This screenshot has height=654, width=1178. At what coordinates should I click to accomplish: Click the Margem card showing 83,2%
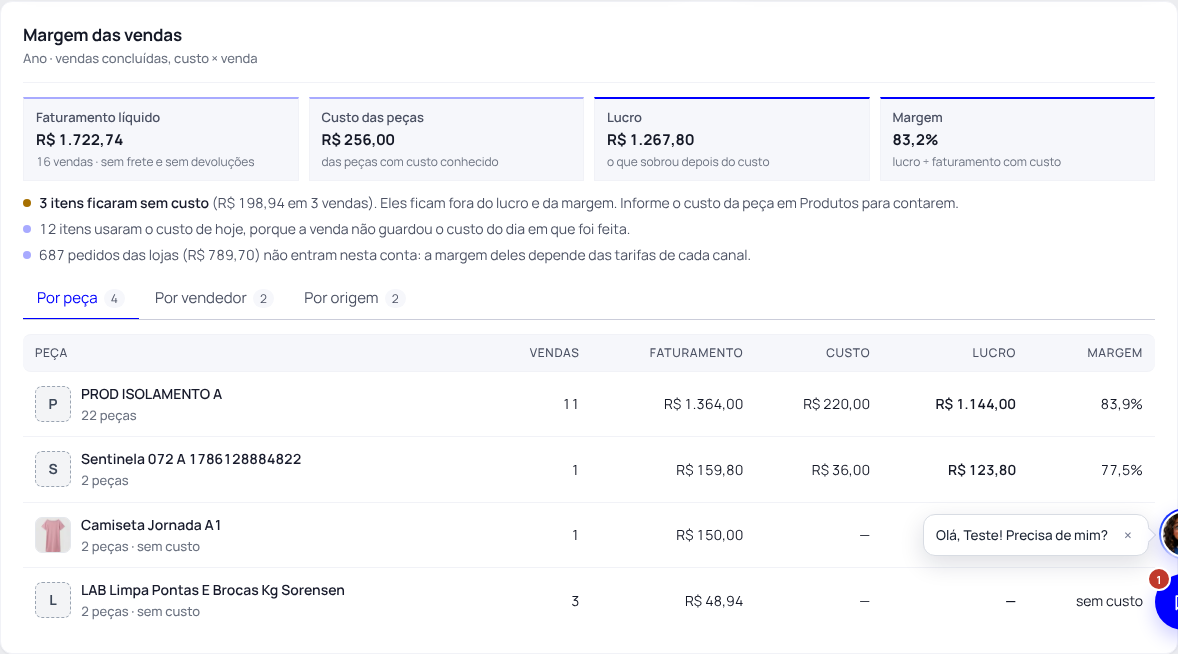tap(1017, 139)
